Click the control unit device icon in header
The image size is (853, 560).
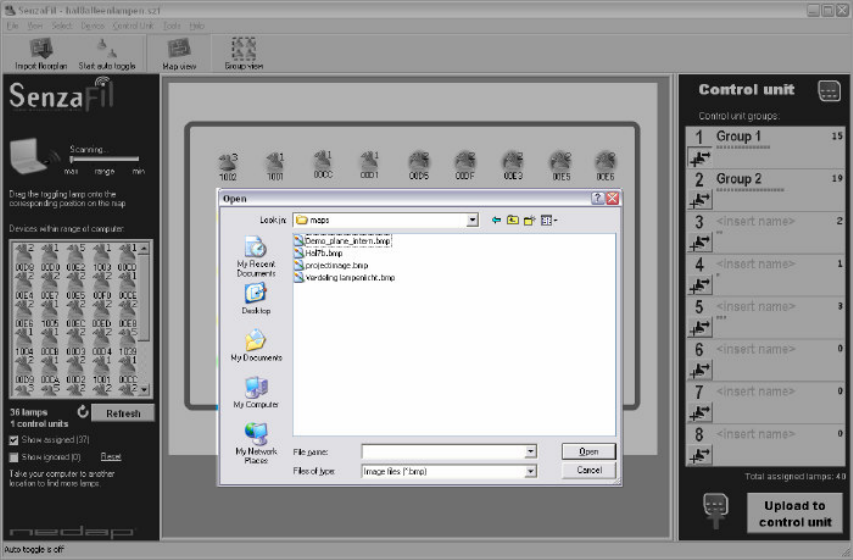(829, 91)
